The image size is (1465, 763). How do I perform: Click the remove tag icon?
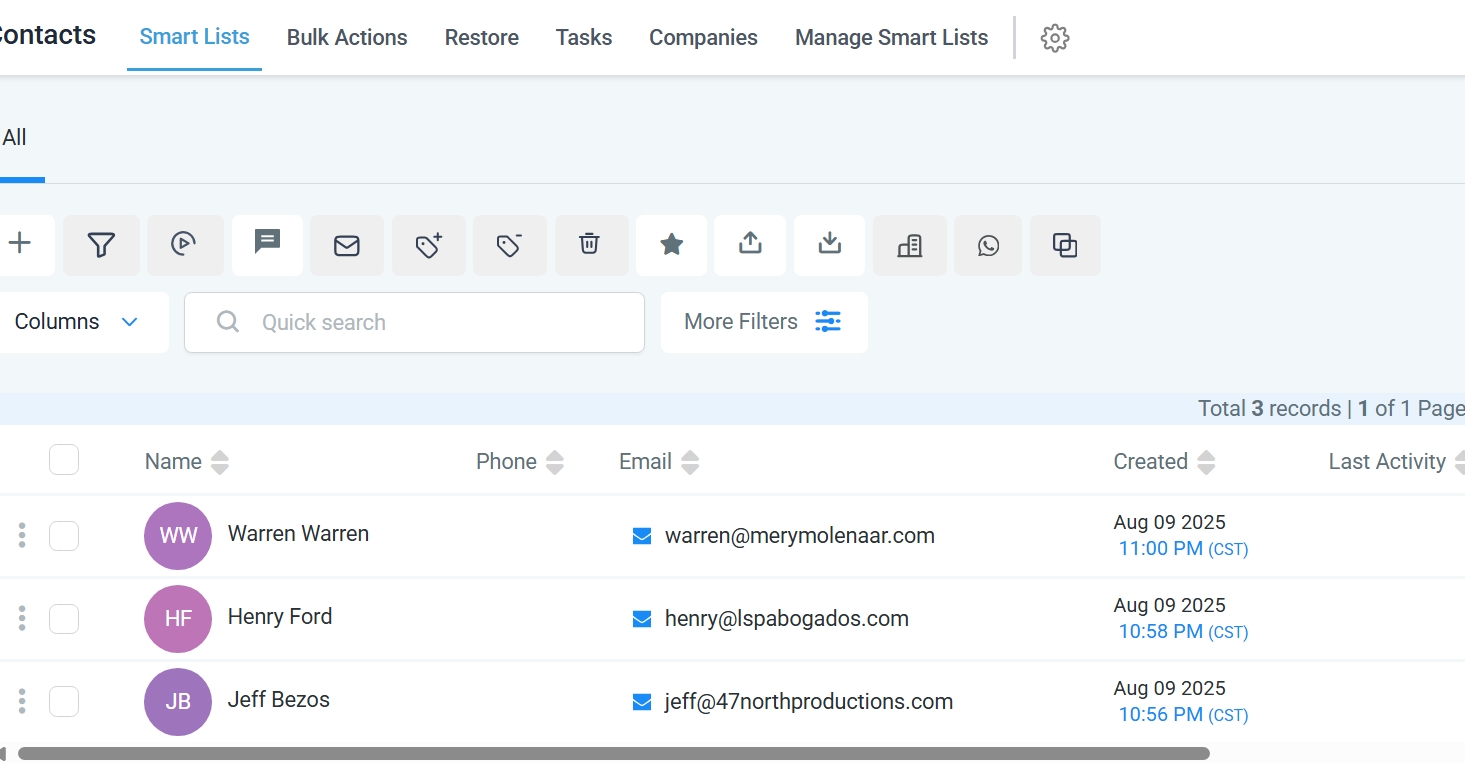[x=510, y=245]
